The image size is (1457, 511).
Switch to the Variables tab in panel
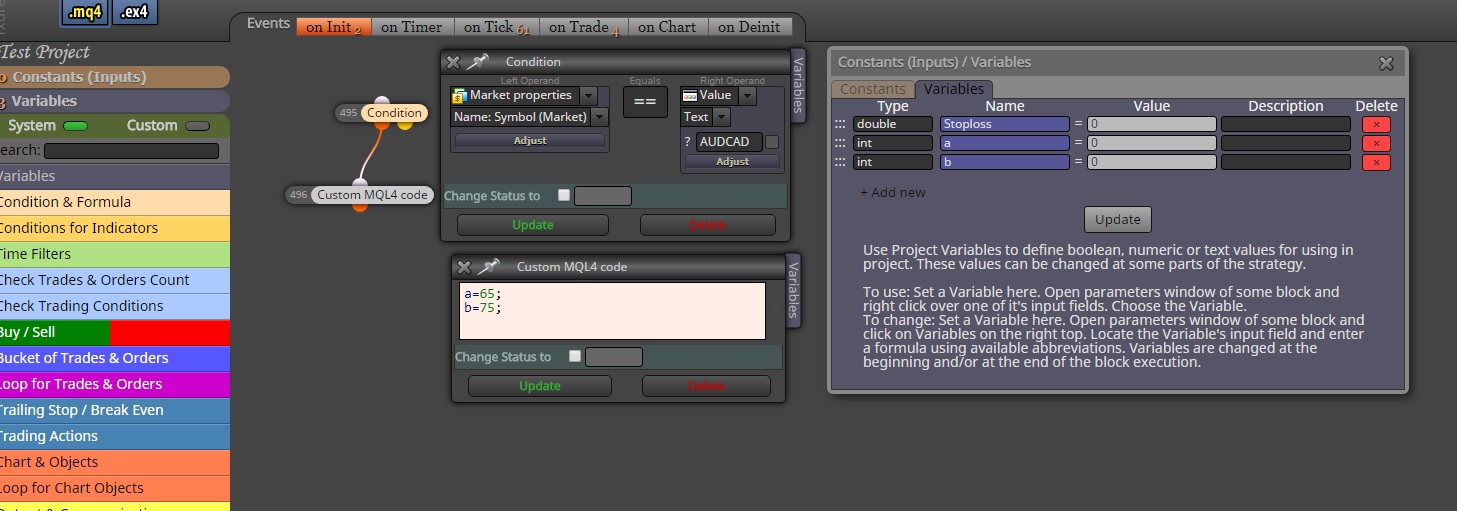click(954, 89)
